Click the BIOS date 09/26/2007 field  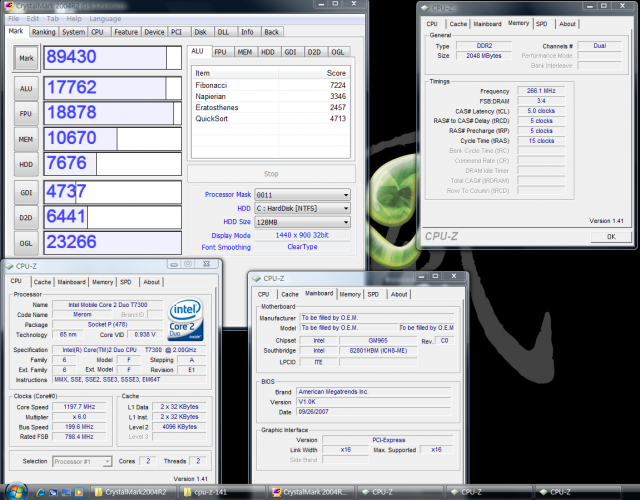[x=373, y=412]
